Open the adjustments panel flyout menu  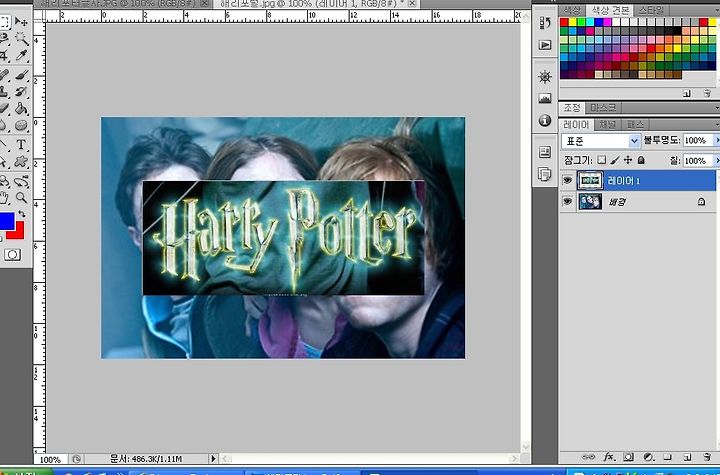coord(717,108)
